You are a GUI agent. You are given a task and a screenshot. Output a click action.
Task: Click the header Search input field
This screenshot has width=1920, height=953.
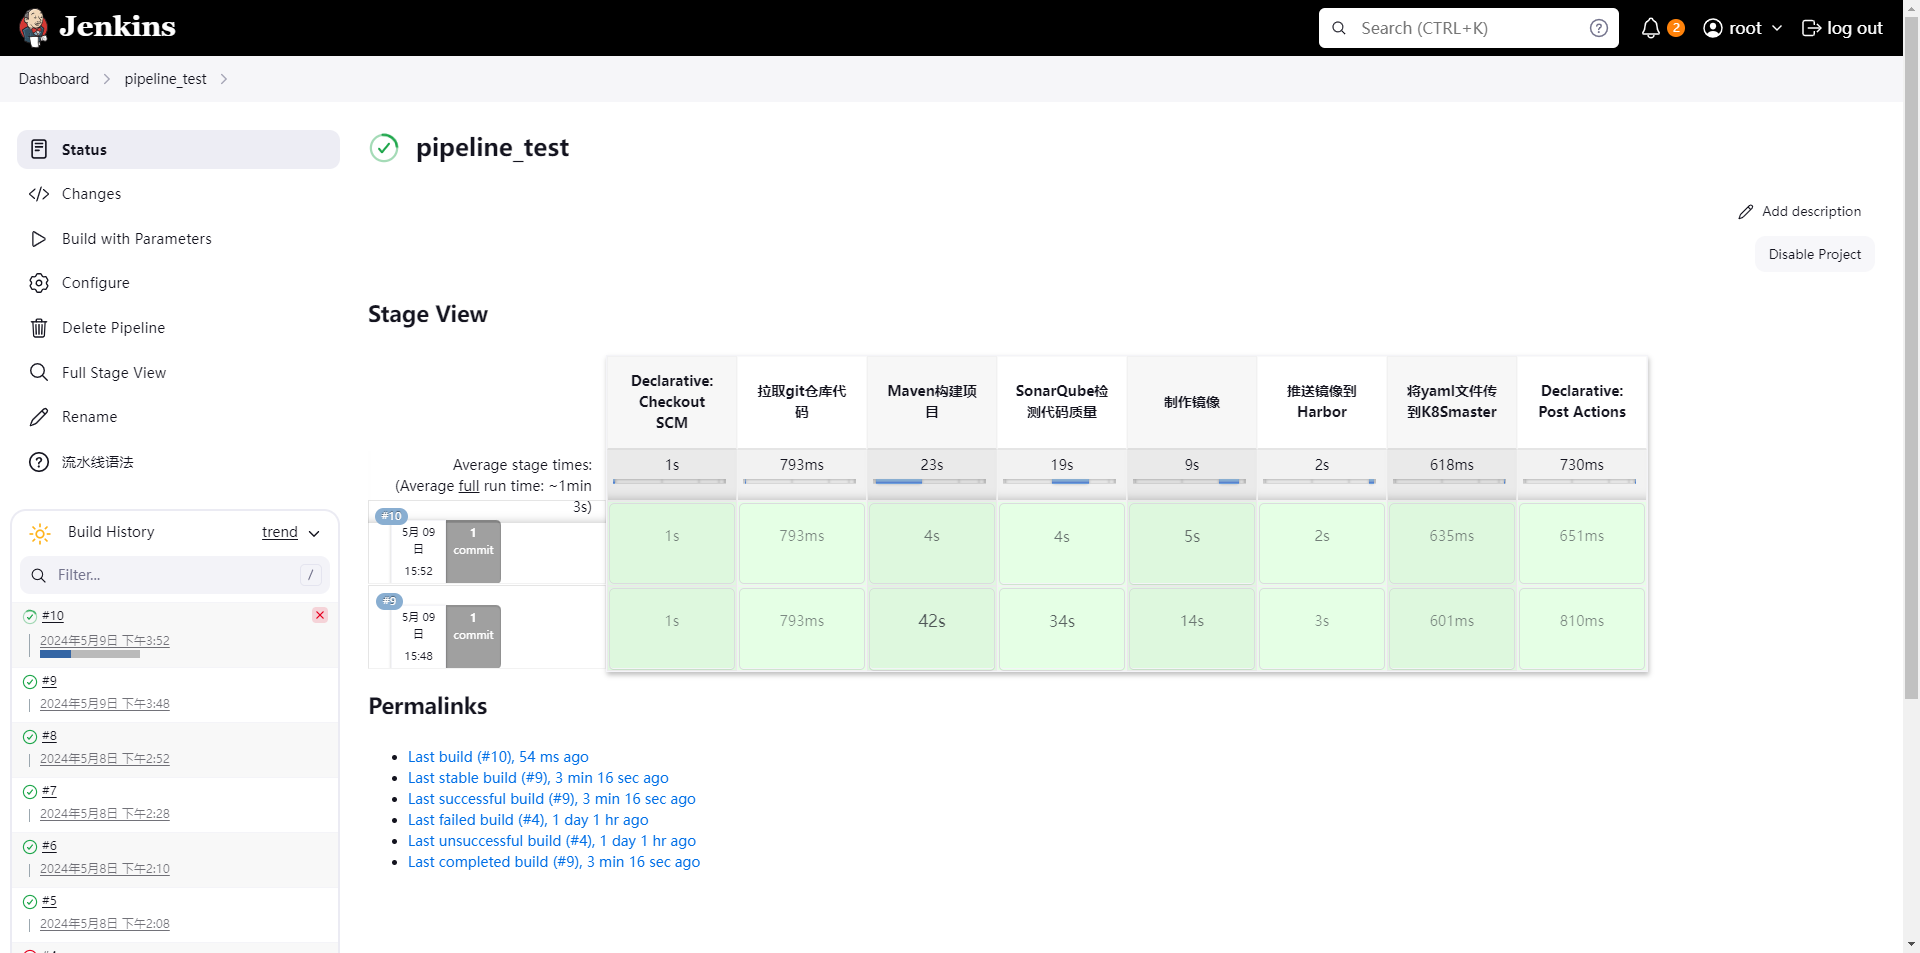[1468, 28]
